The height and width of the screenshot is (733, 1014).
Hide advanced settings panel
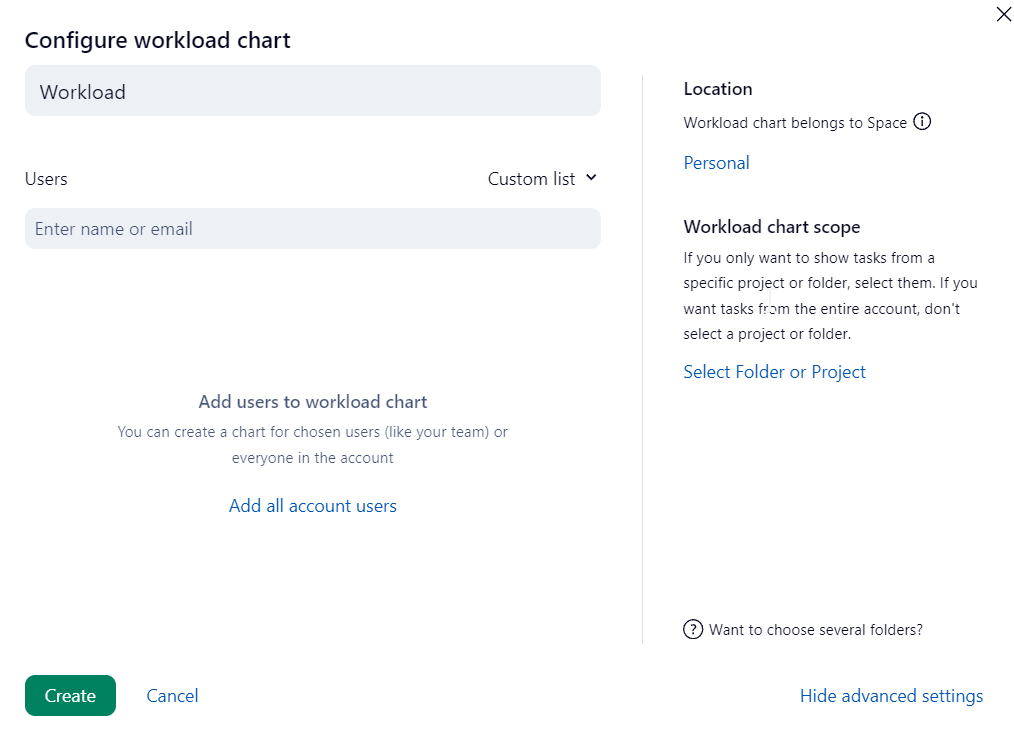[x=891, y=696]
